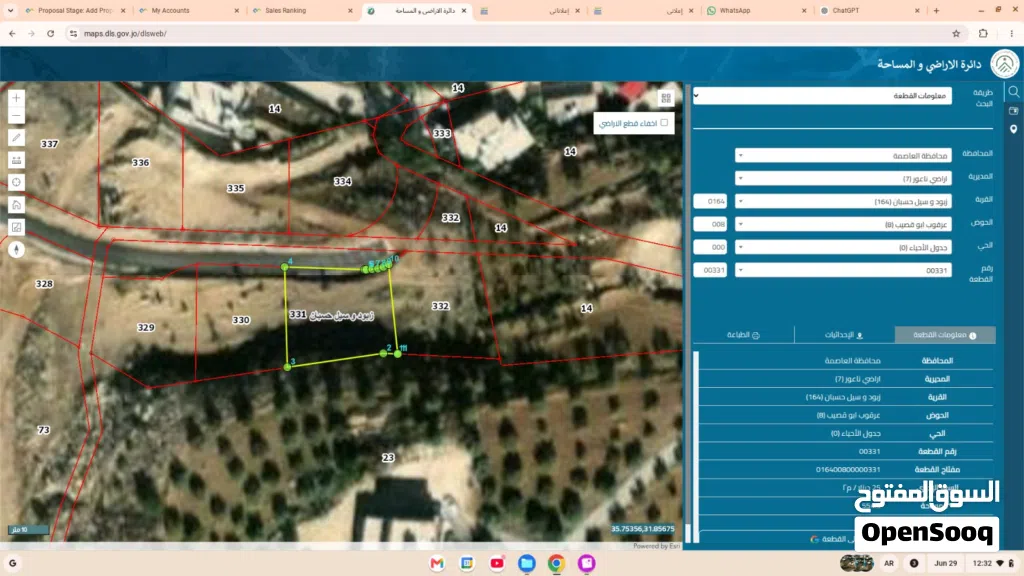Open the village dropdown showing (164)
Viewport: 1024px width, 576px height.
pos(842,201)
